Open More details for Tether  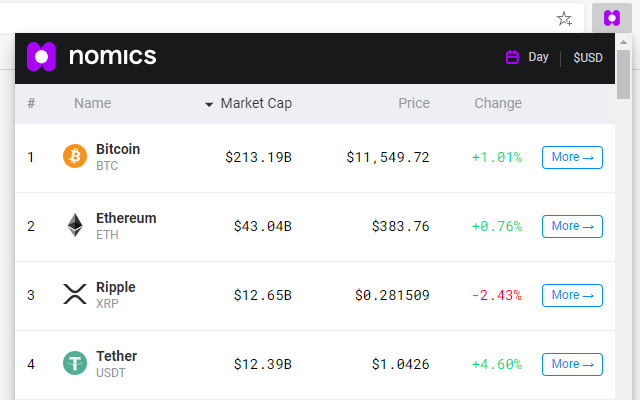tap(572, 364)
